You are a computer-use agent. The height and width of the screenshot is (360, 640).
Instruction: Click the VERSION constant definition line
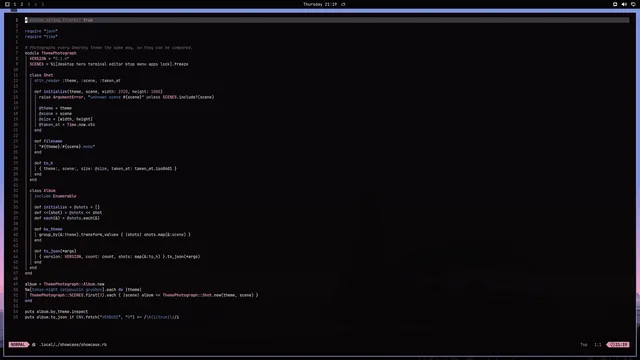click(49, 59)
